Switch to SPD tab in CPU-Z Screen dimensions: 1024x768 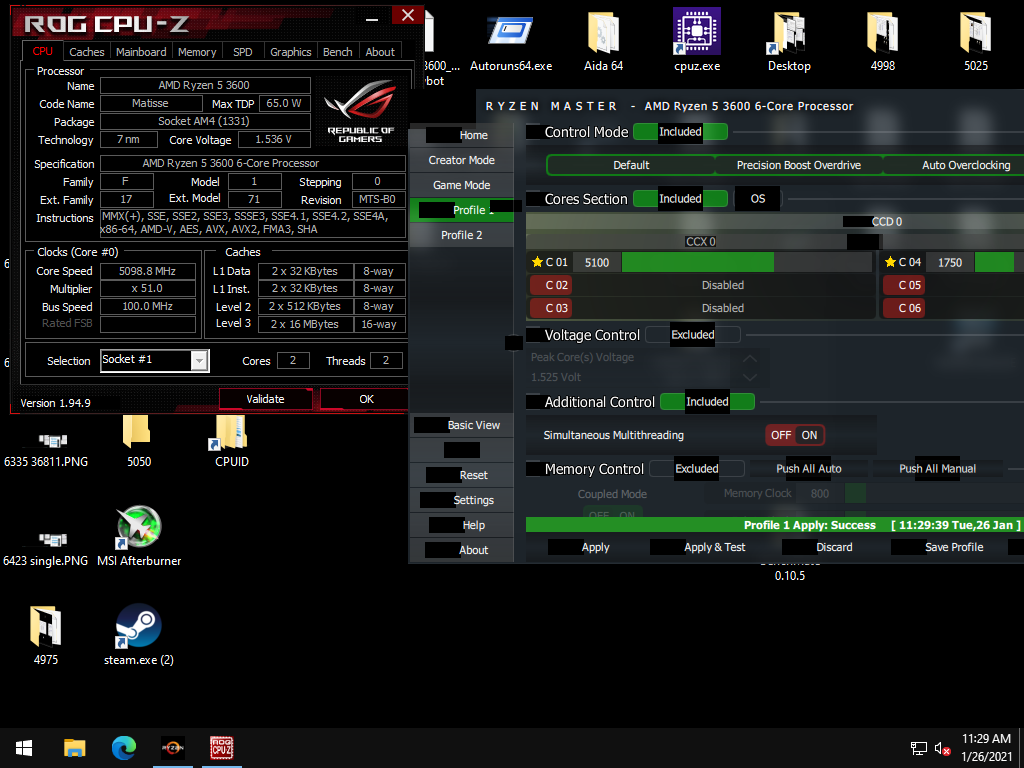click(x=243, y=52)
